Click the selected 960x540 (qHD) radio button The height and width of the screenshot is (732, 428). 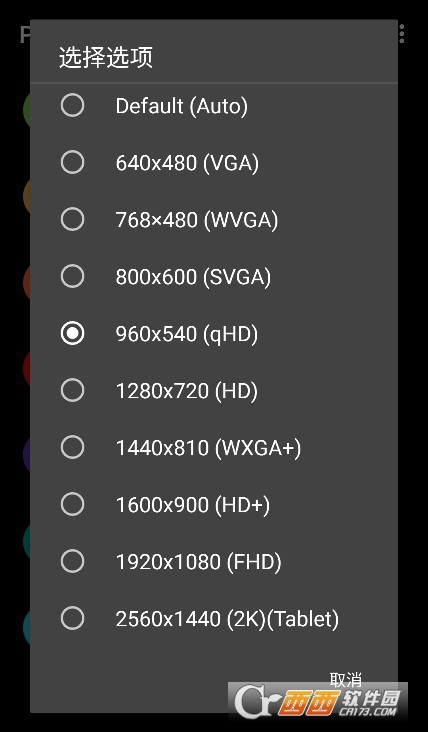72,333
